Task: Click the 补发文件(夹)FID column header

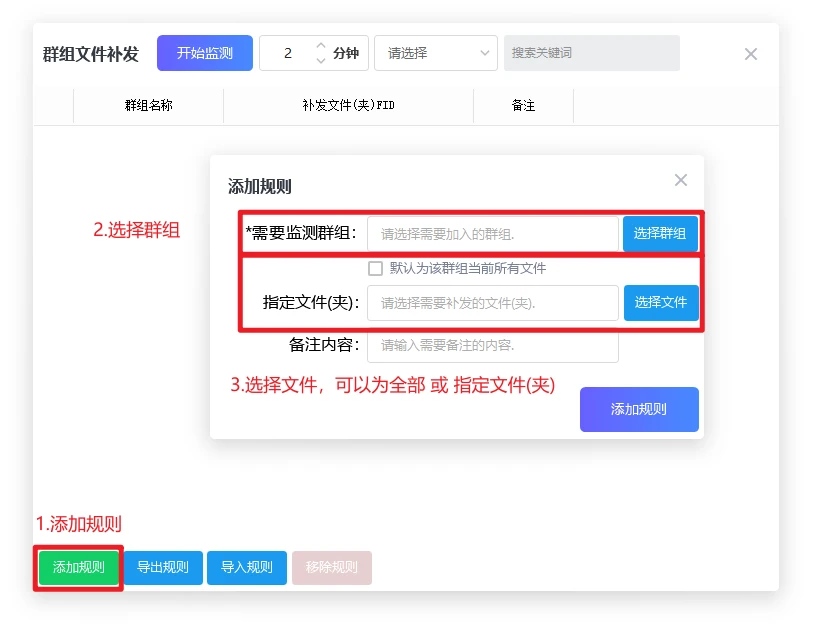Action: (x=348, y=105)
